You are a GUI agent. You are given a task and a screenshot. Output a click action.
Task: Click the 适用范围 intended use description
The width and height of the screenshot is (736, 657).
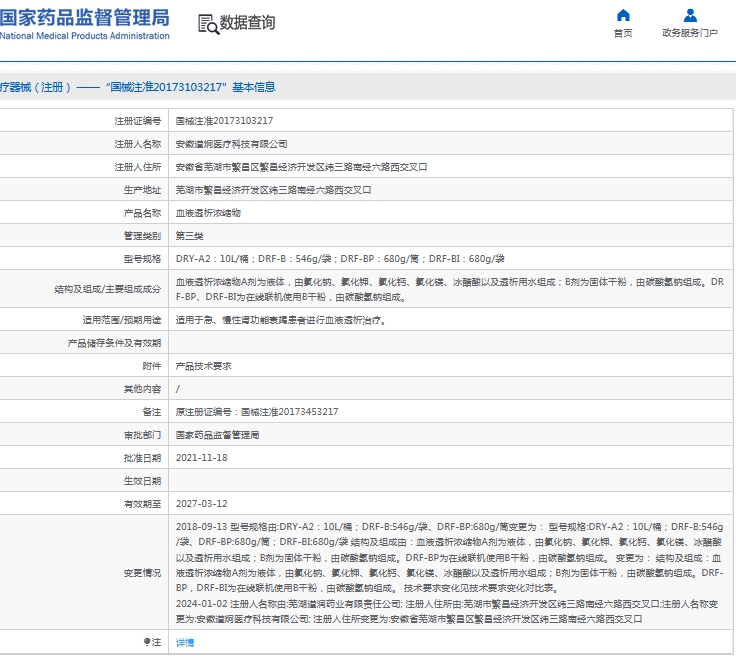pos(282,320)
